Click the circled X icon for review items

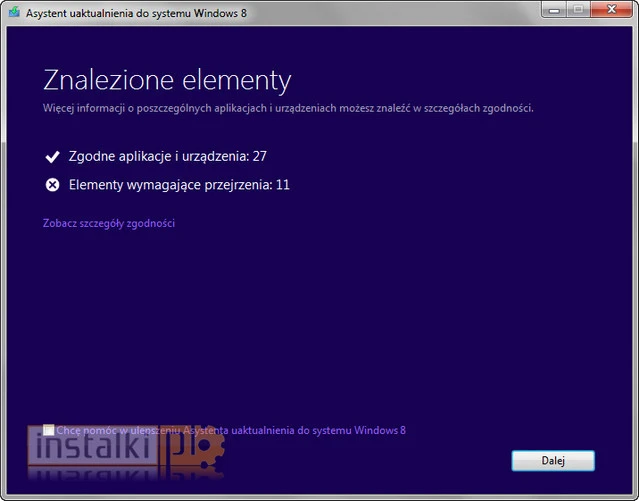[52, 185]
